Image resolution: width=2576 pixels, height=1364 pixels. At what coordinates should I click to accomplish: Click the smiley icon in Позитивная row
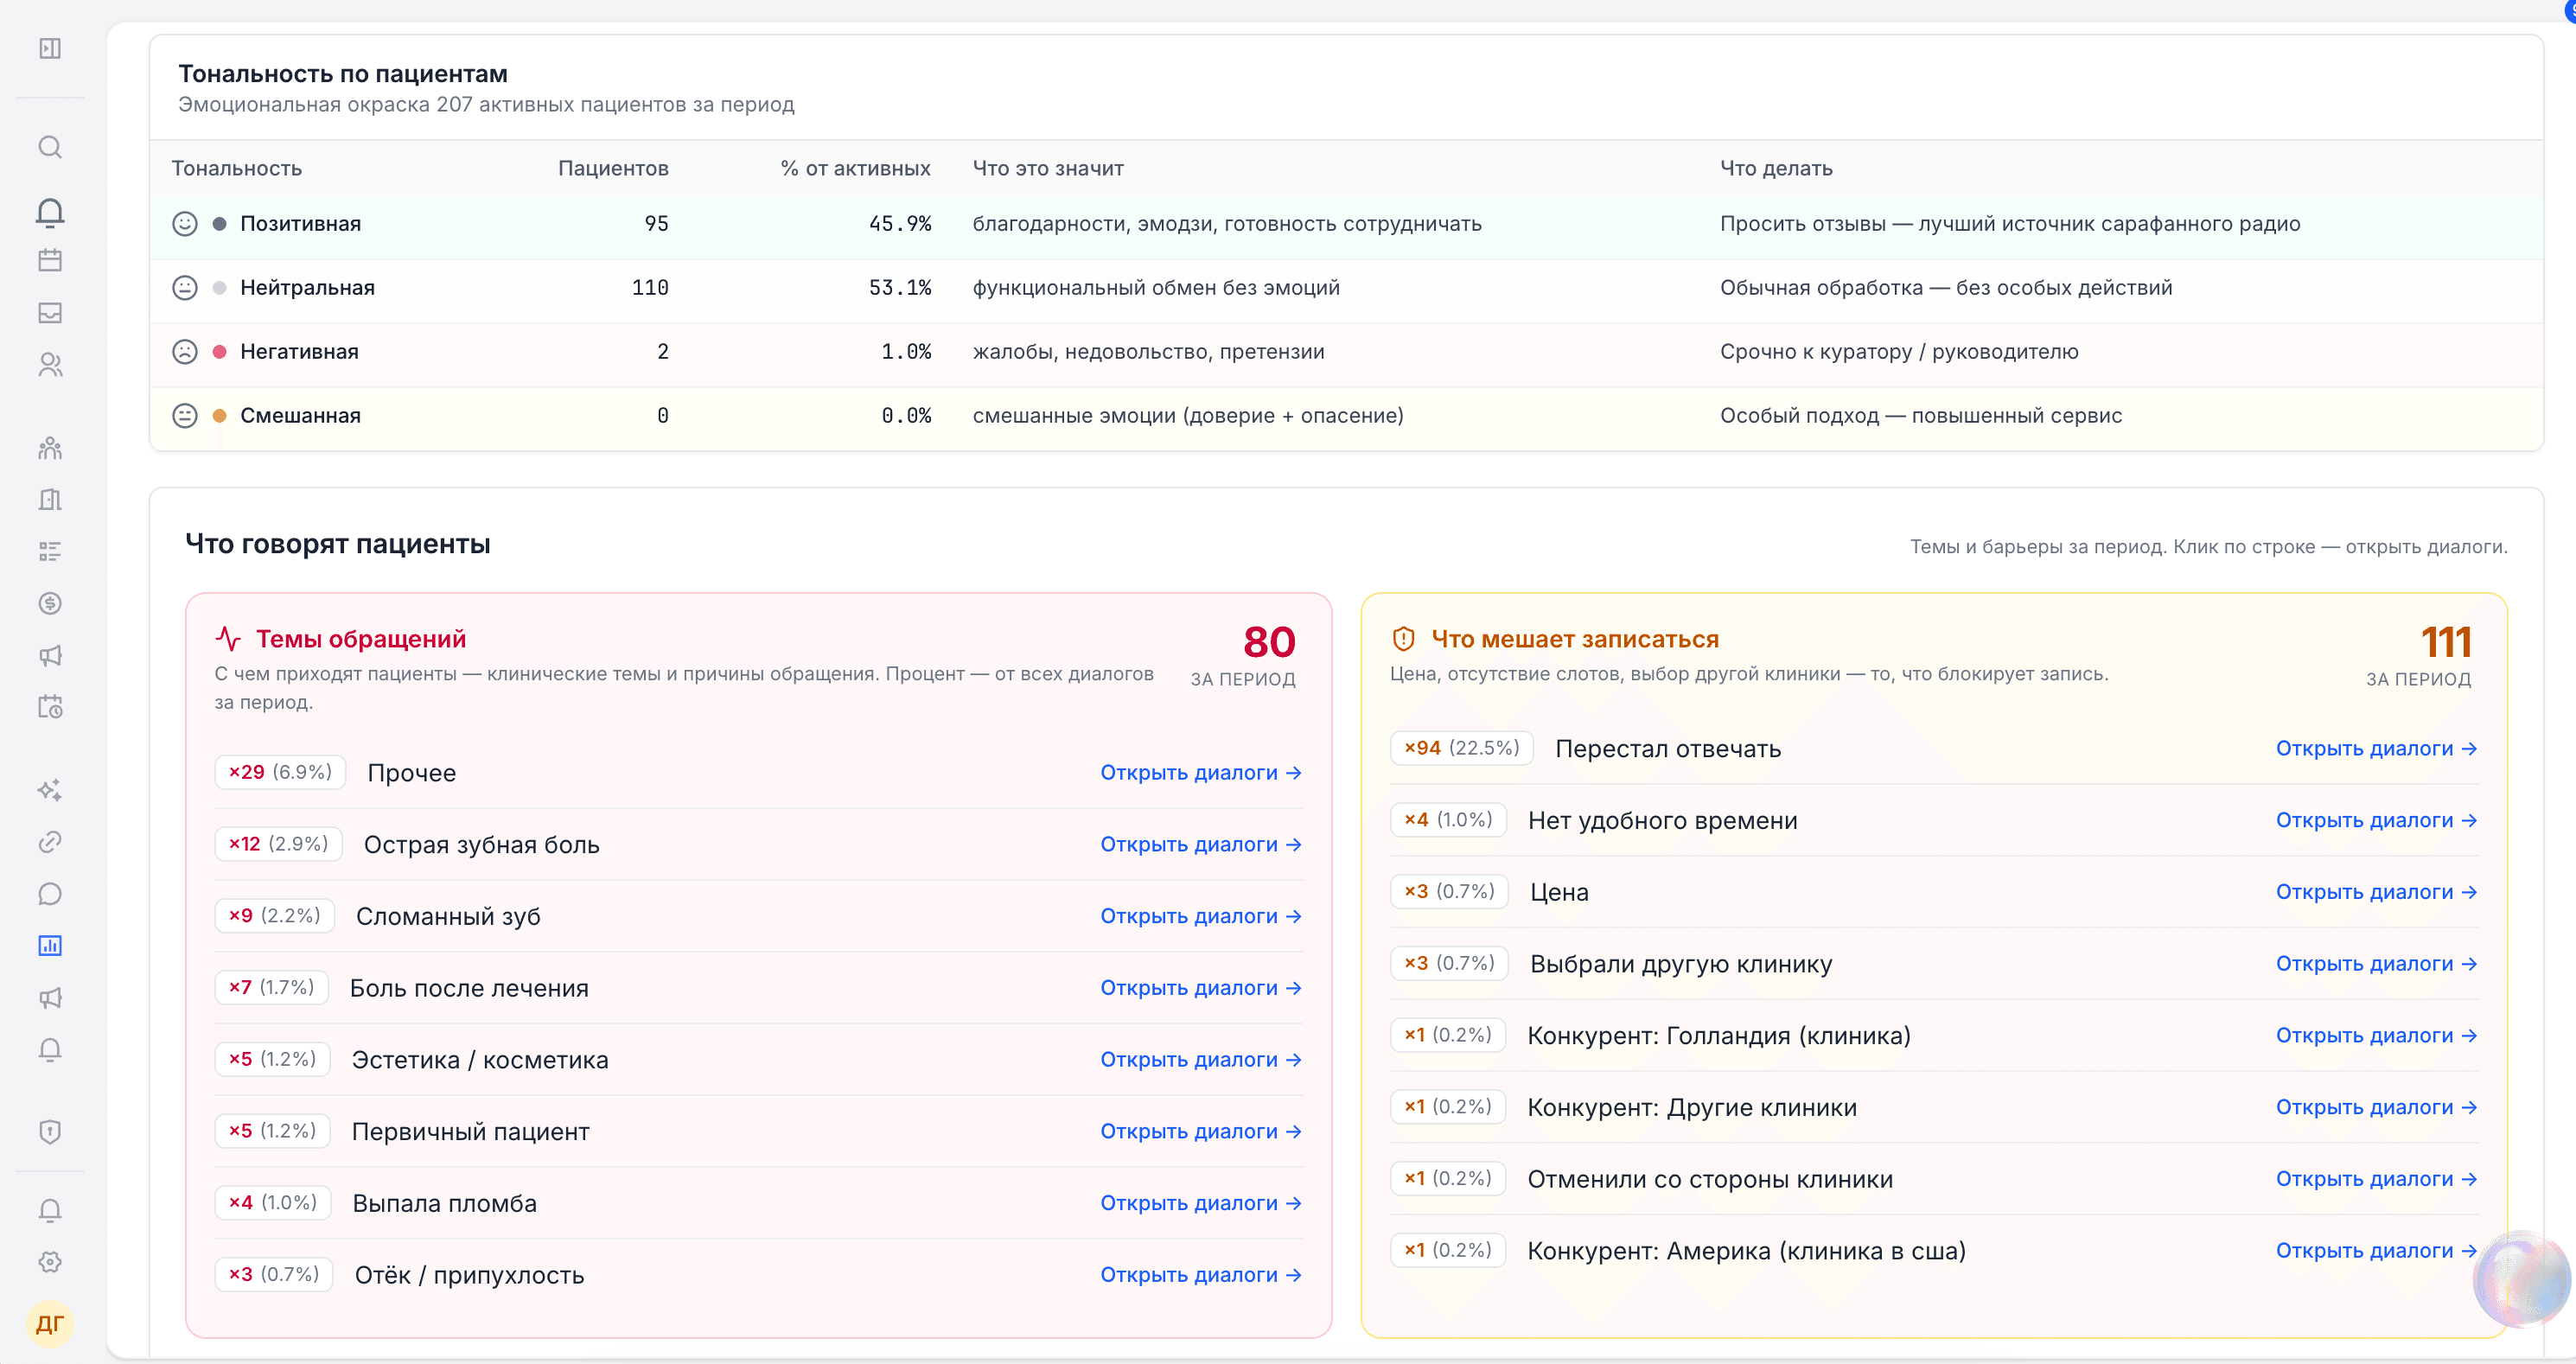[x=185, y=224]
